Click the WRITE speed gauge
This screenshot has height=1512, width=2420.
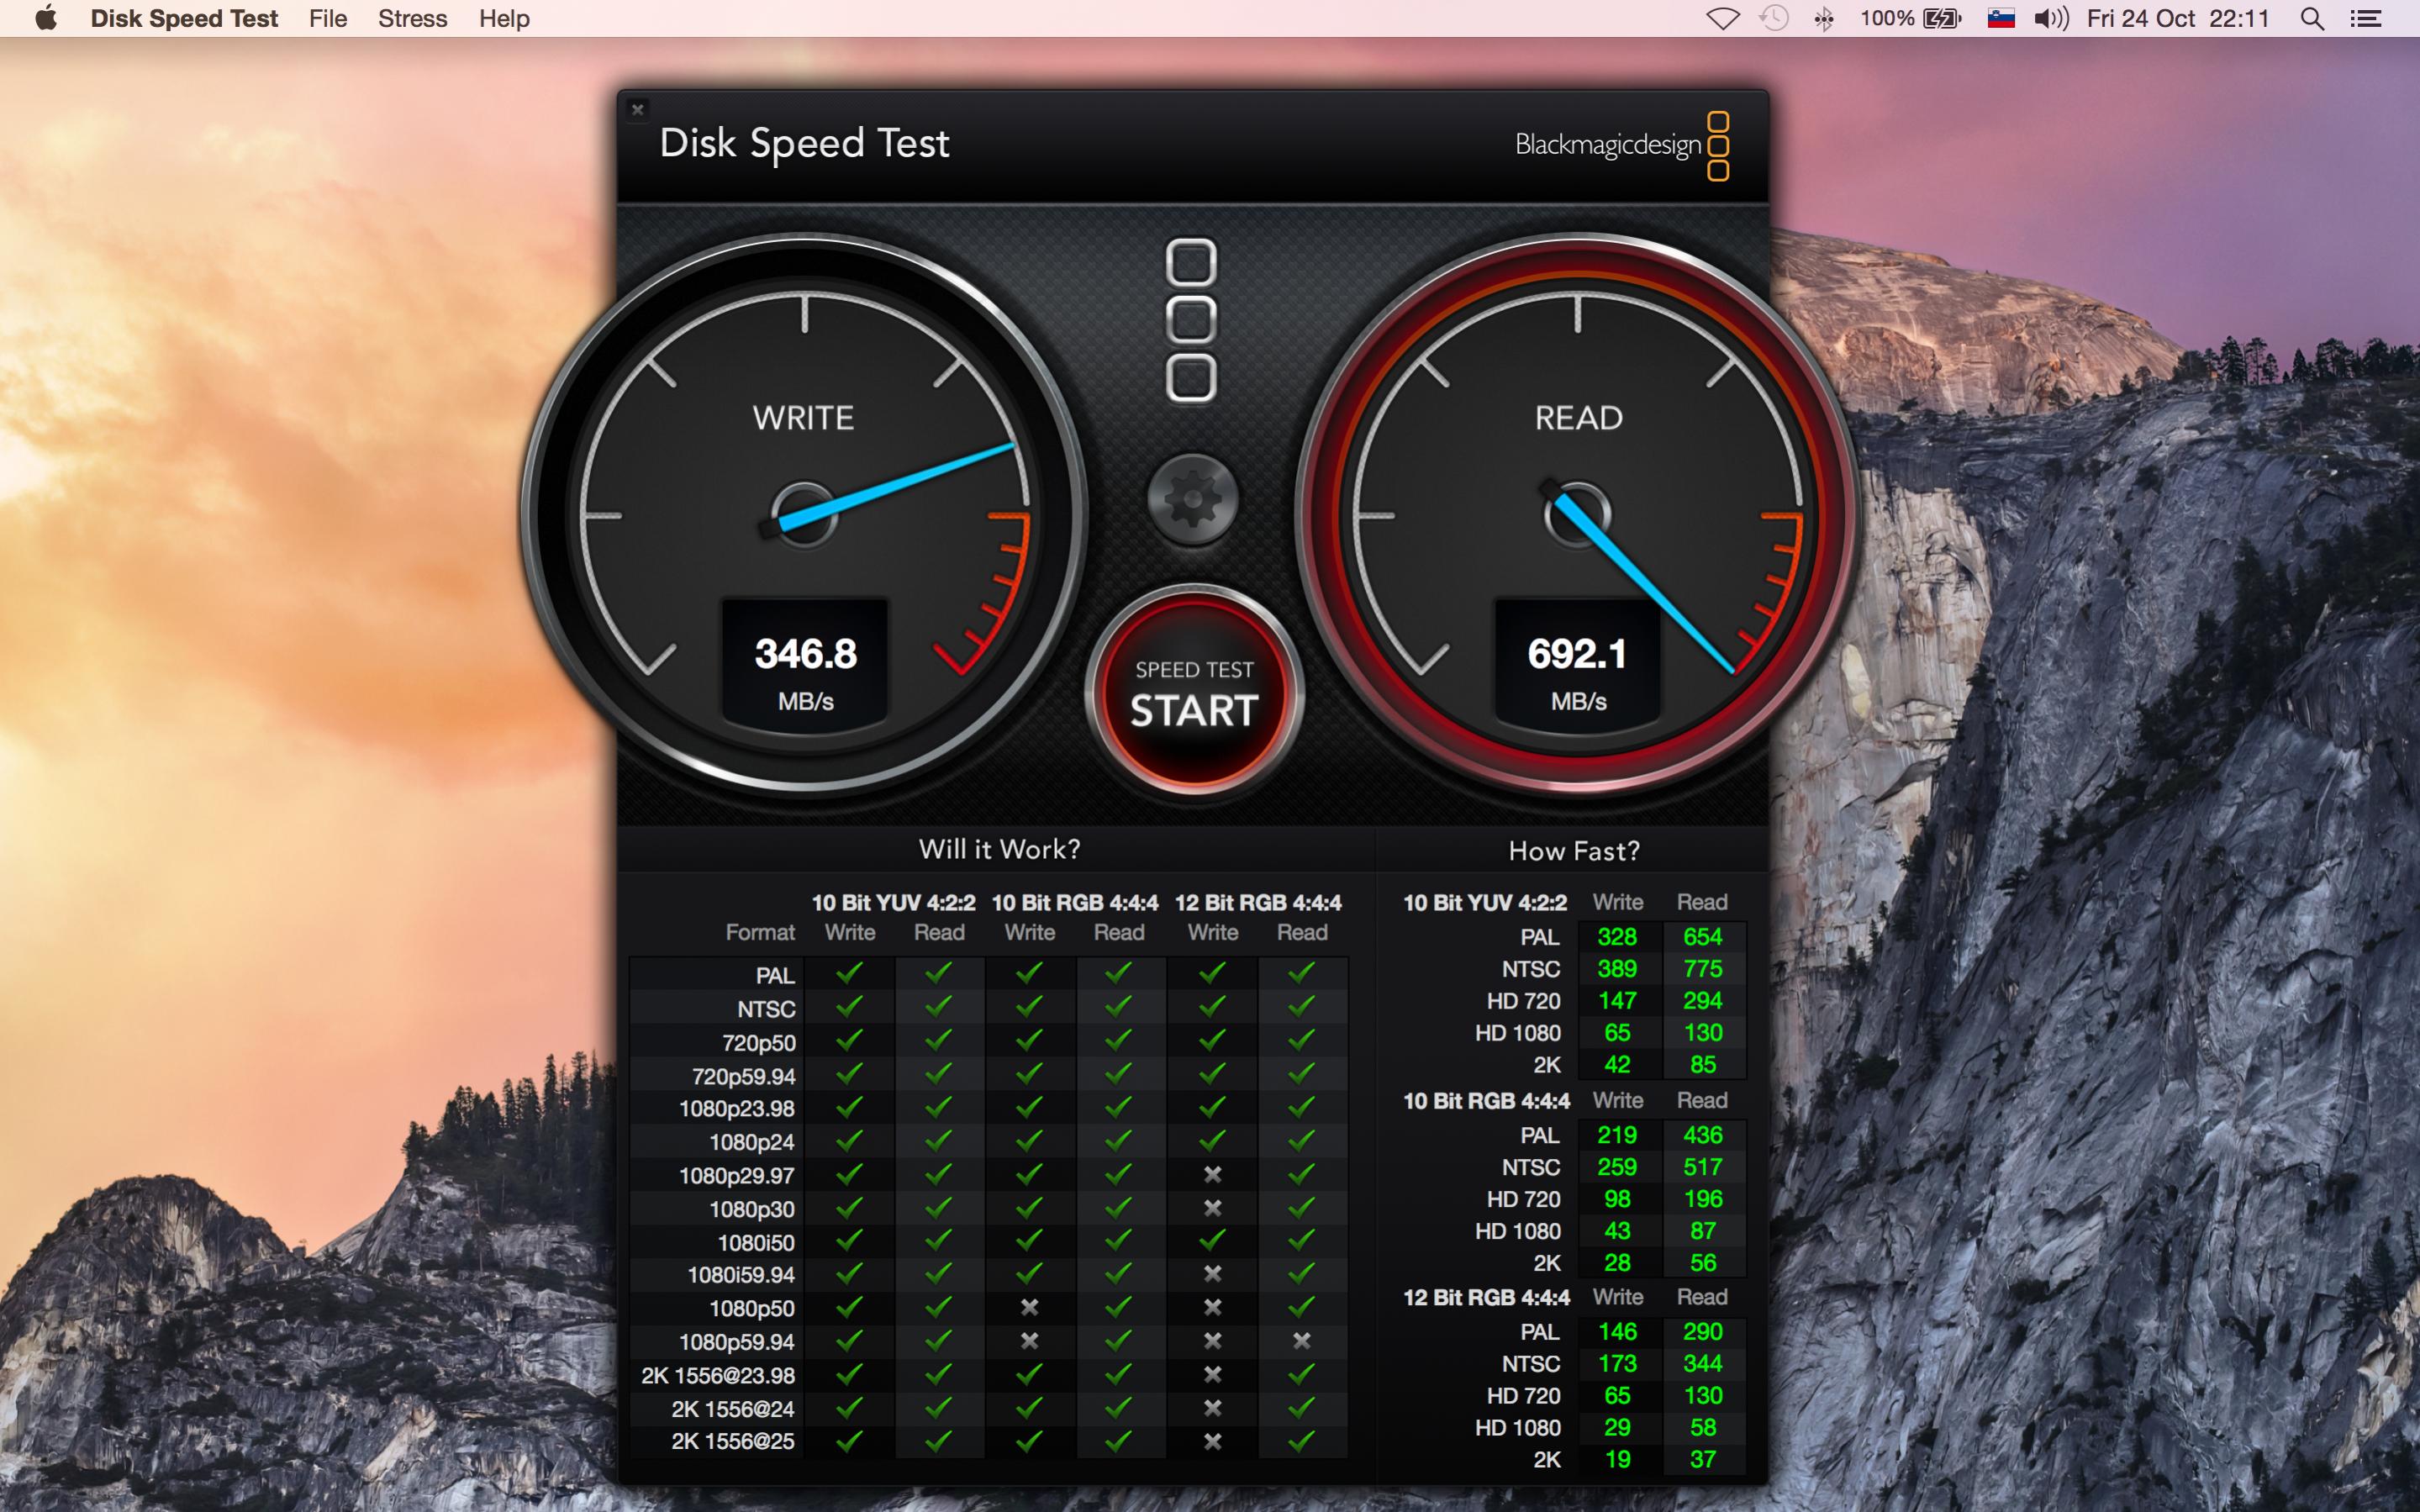point(804,515)
